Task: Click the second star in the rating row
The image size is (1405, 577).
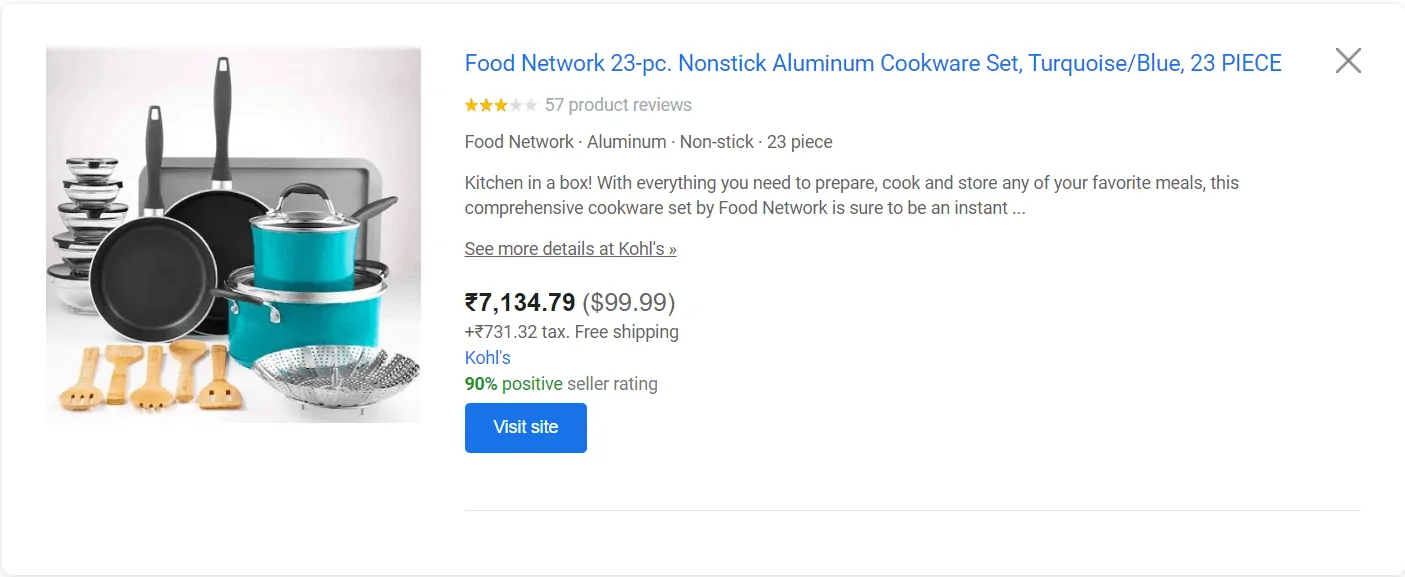Action: (x=484, y=104)
